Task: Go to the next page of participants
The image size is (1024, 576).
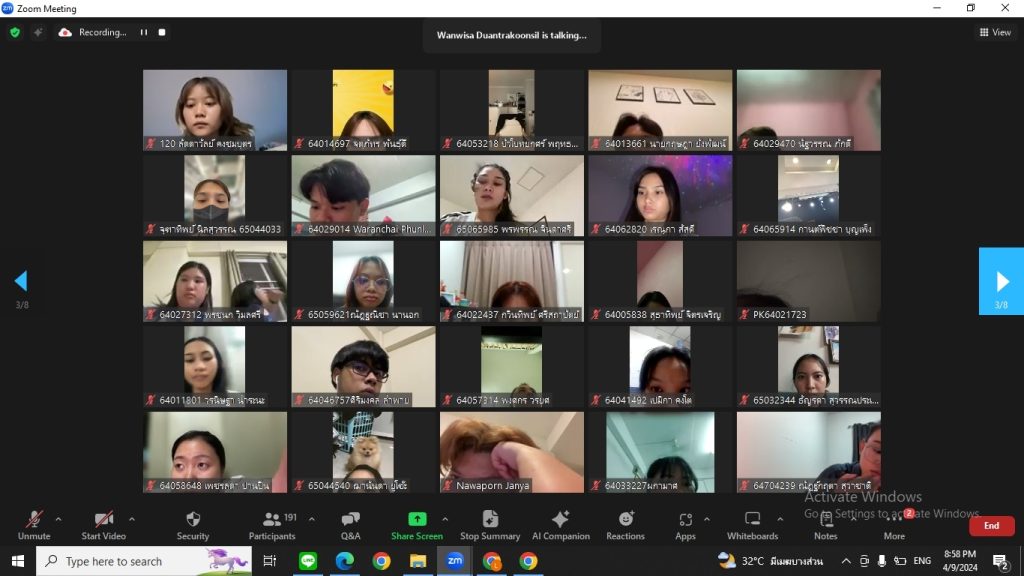Action: [x=1001, y=281]
